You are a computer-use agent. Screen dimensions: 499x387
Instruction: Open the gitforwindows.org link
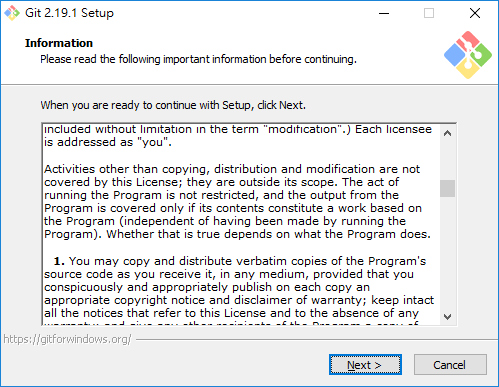coord(67,339)
